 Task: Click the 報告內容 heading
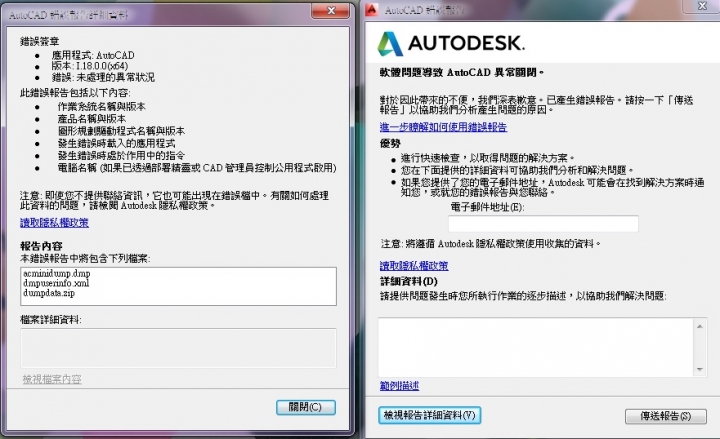[x=41, y=246]
